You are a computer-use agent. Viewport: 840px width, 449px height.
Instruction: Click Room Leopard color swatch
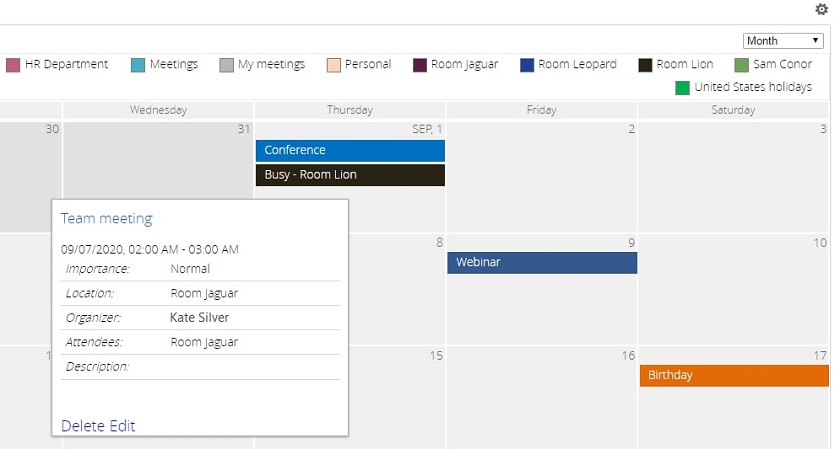(x=527, y=65)
